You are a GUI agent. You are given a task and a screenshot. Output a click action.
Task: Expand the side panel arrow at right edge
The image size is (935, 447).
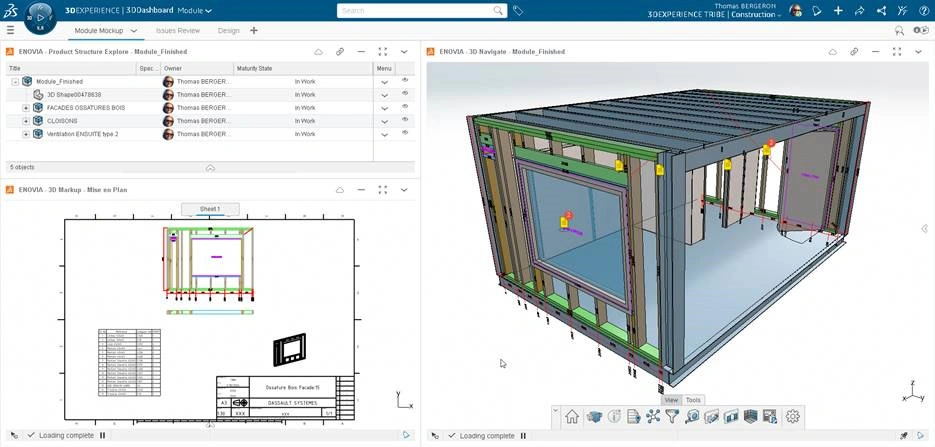pos(924,228)
